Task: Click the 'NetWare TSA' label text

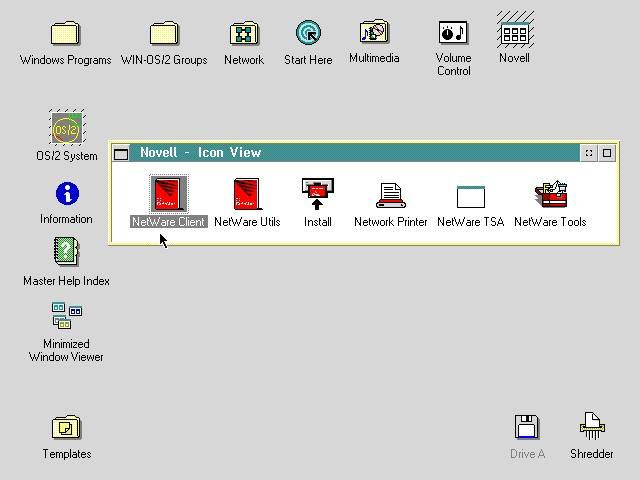Action: [471, 222]
